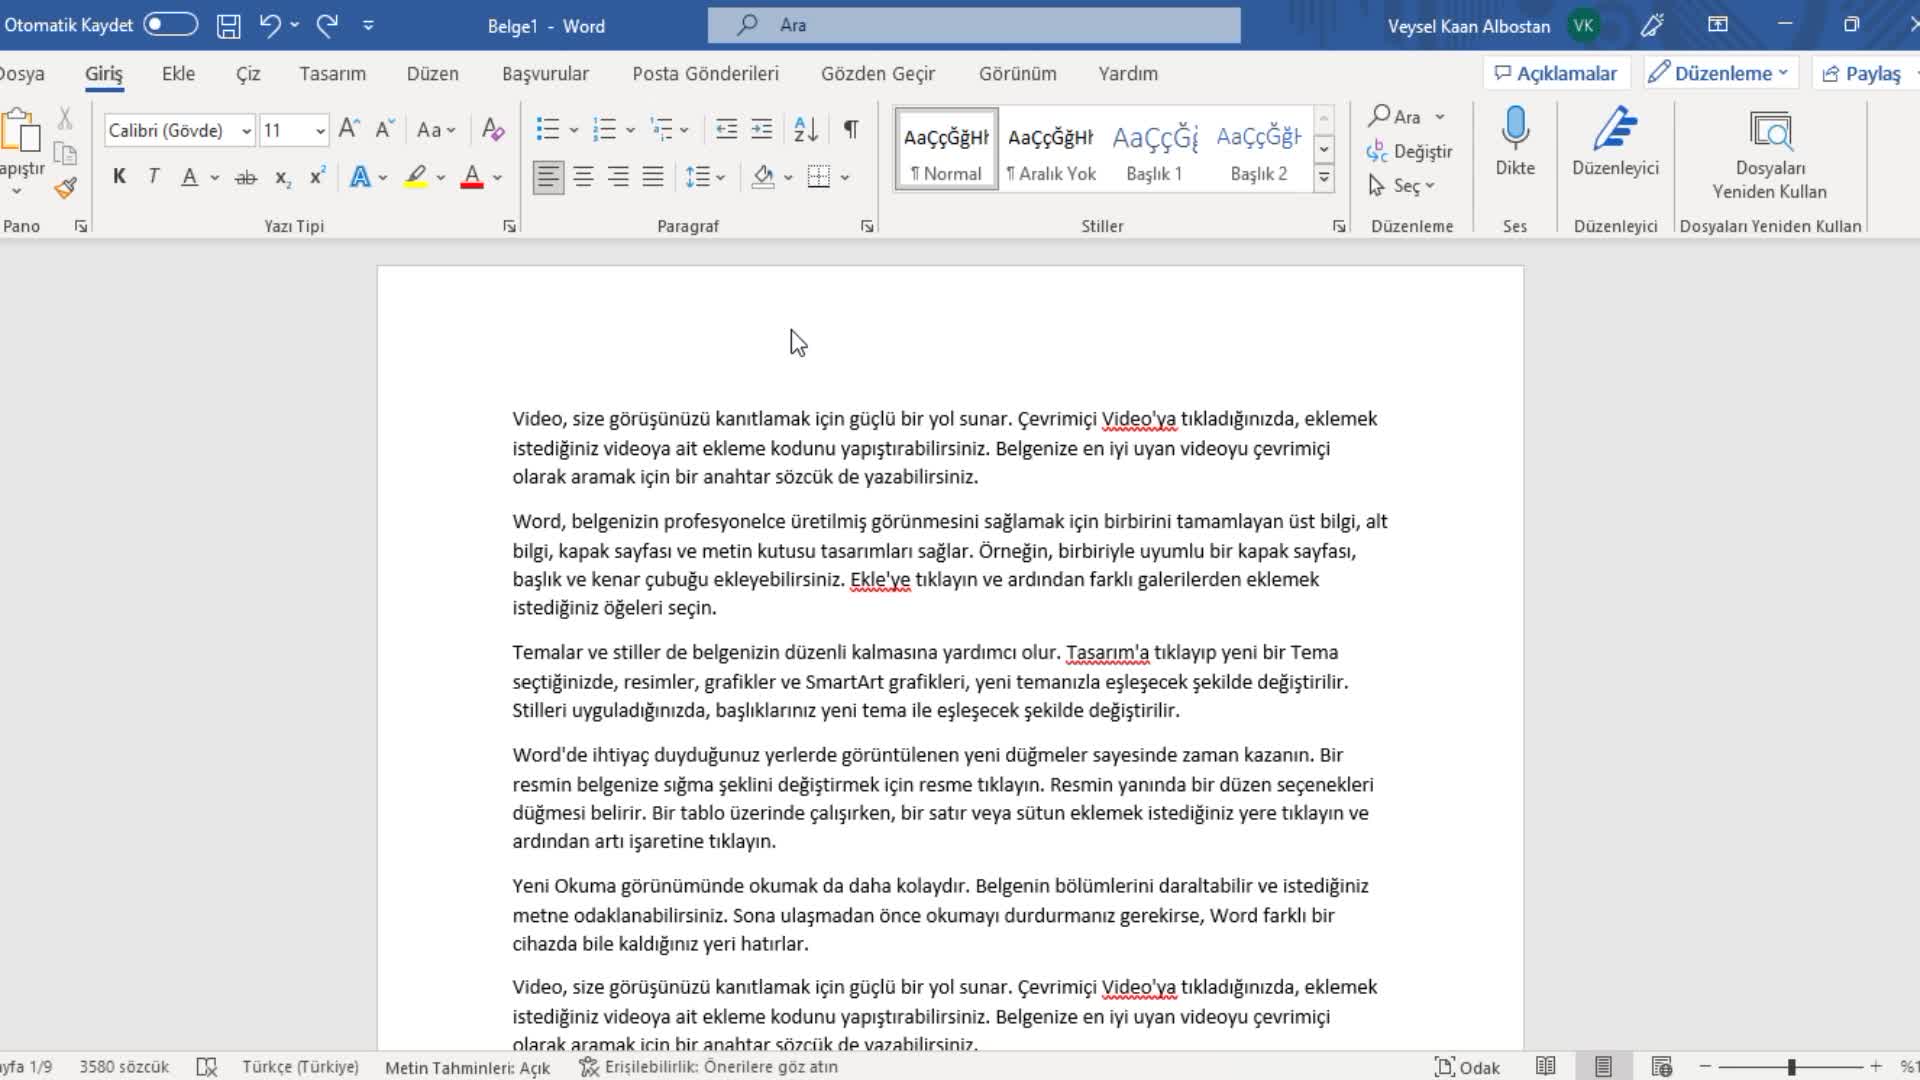Click the 3580 sözcük word count
This screenshot has width=1920, height=1080.
click(124, 1067)
